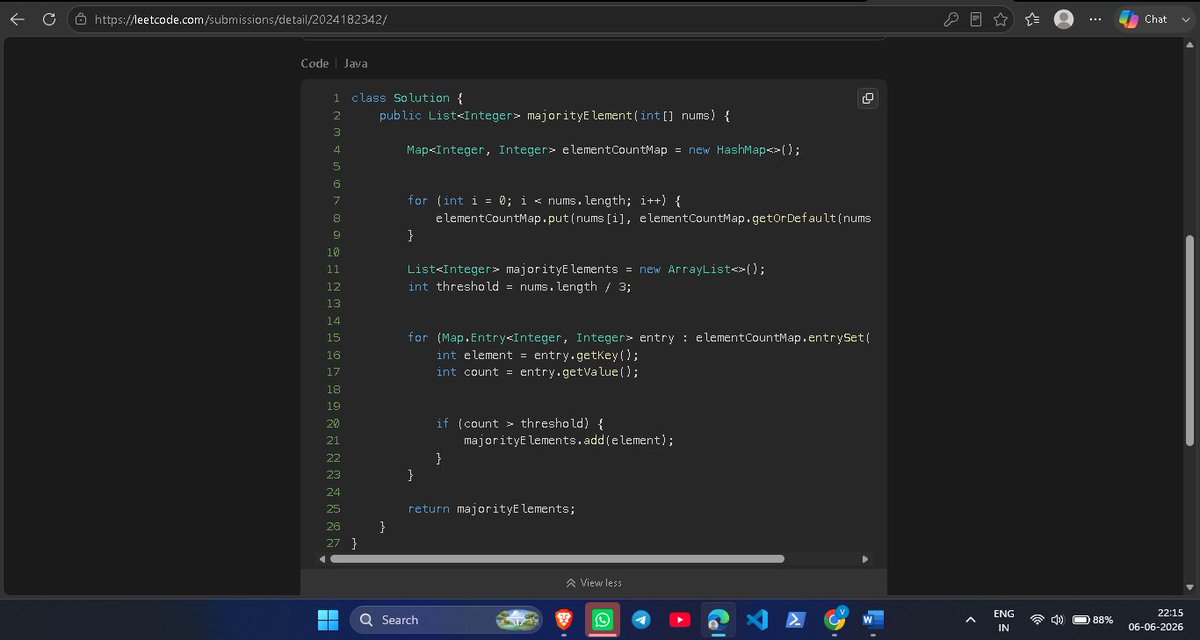This screenshot has width=1200, height=640.
Task: Click the 'Java' language label
Action: click(356, 63)
